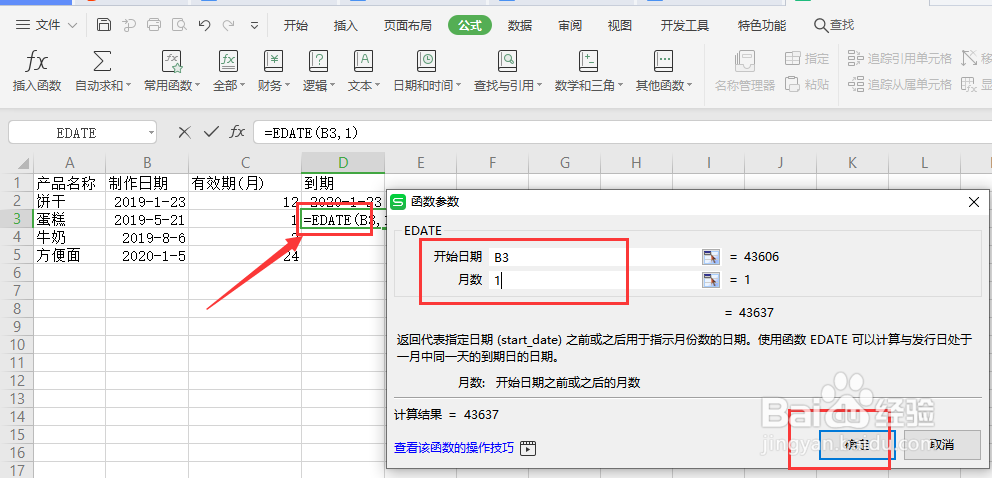Switch to the 插入 tab

click(345, 25)
